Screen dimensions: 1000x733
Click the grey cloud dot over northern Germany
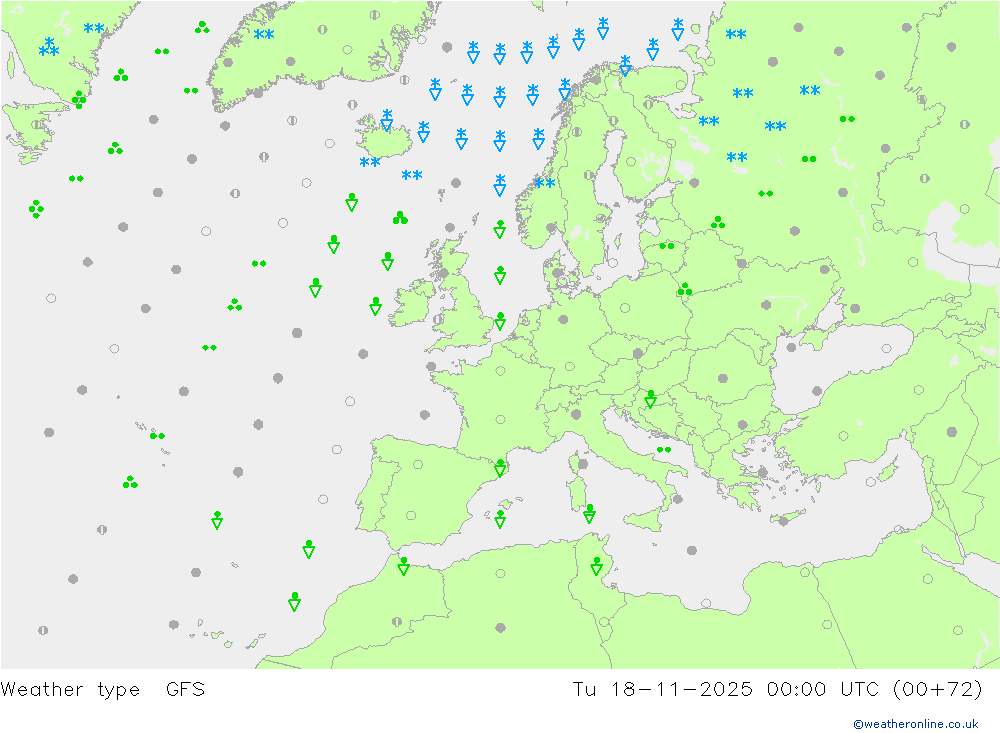pyautogui.click(x=562, y=320)
